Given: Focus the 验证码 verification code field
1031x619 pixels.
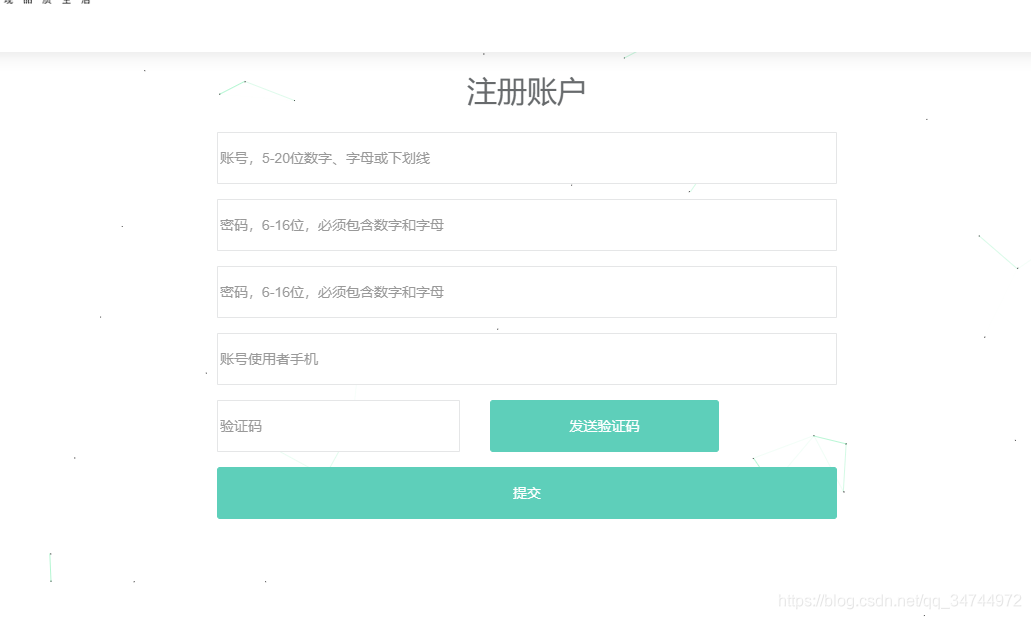Looking at the screenshot, I should (339, 426).
